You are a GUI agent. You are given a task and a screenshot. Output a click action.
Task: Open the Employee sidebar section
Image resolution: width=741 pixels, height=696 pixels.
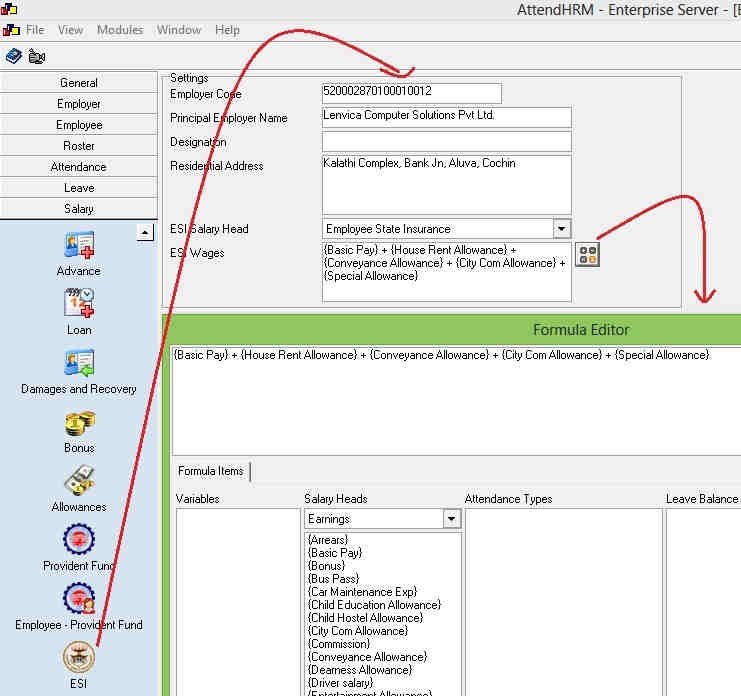[79, 125]
